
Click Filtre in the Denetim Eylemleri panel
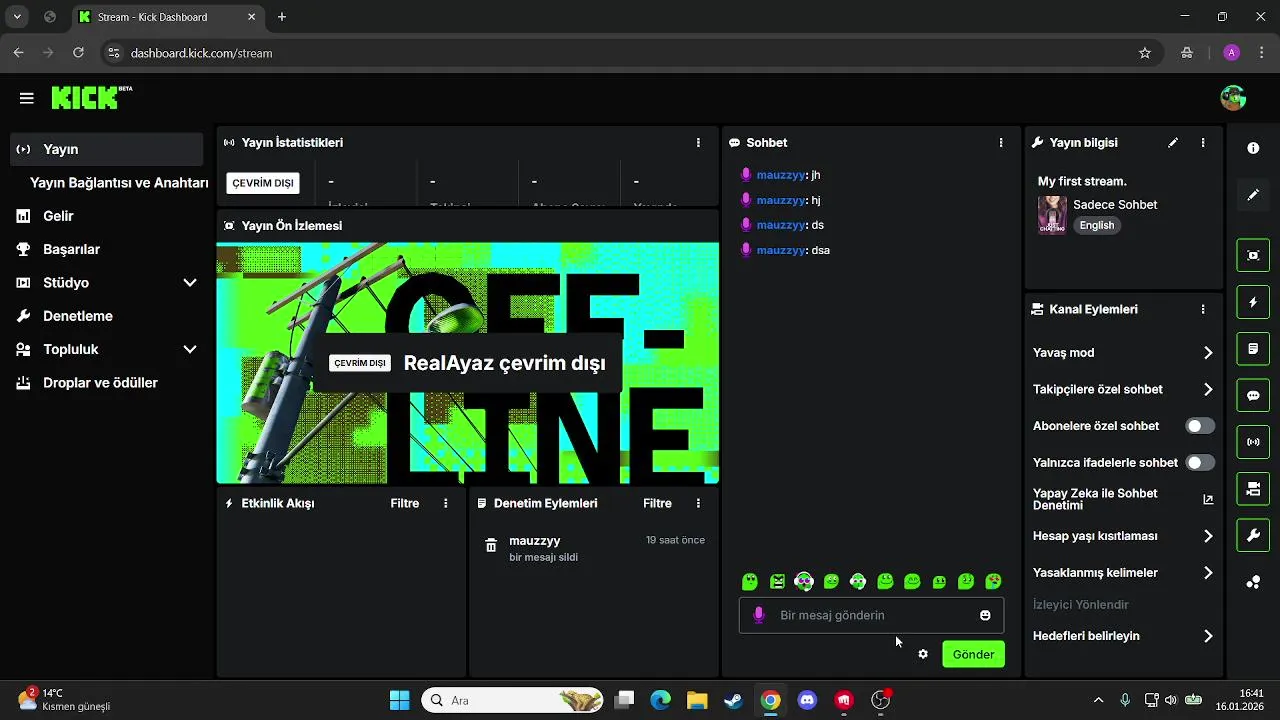point(657,504)
